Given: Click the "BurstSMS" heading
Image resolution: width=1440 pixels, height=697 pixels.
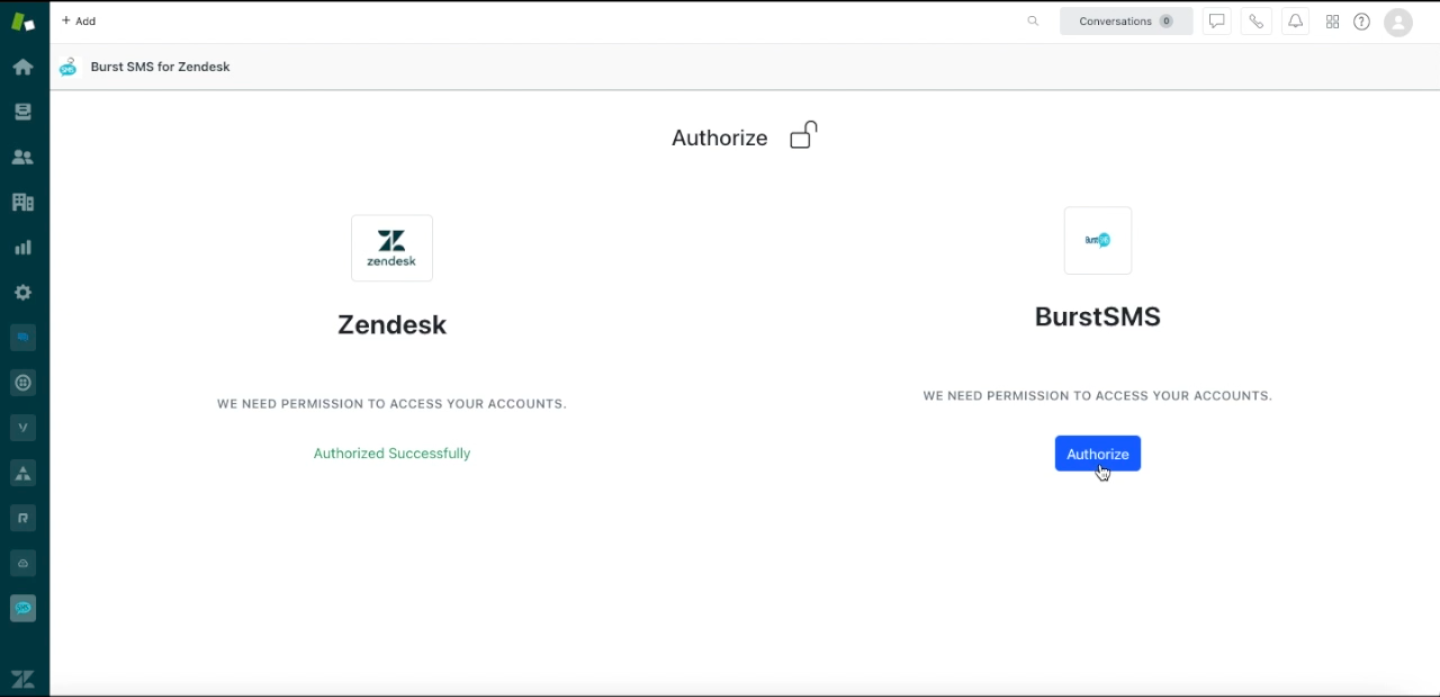Looking at the screenshot, I should coord(1097,317).
